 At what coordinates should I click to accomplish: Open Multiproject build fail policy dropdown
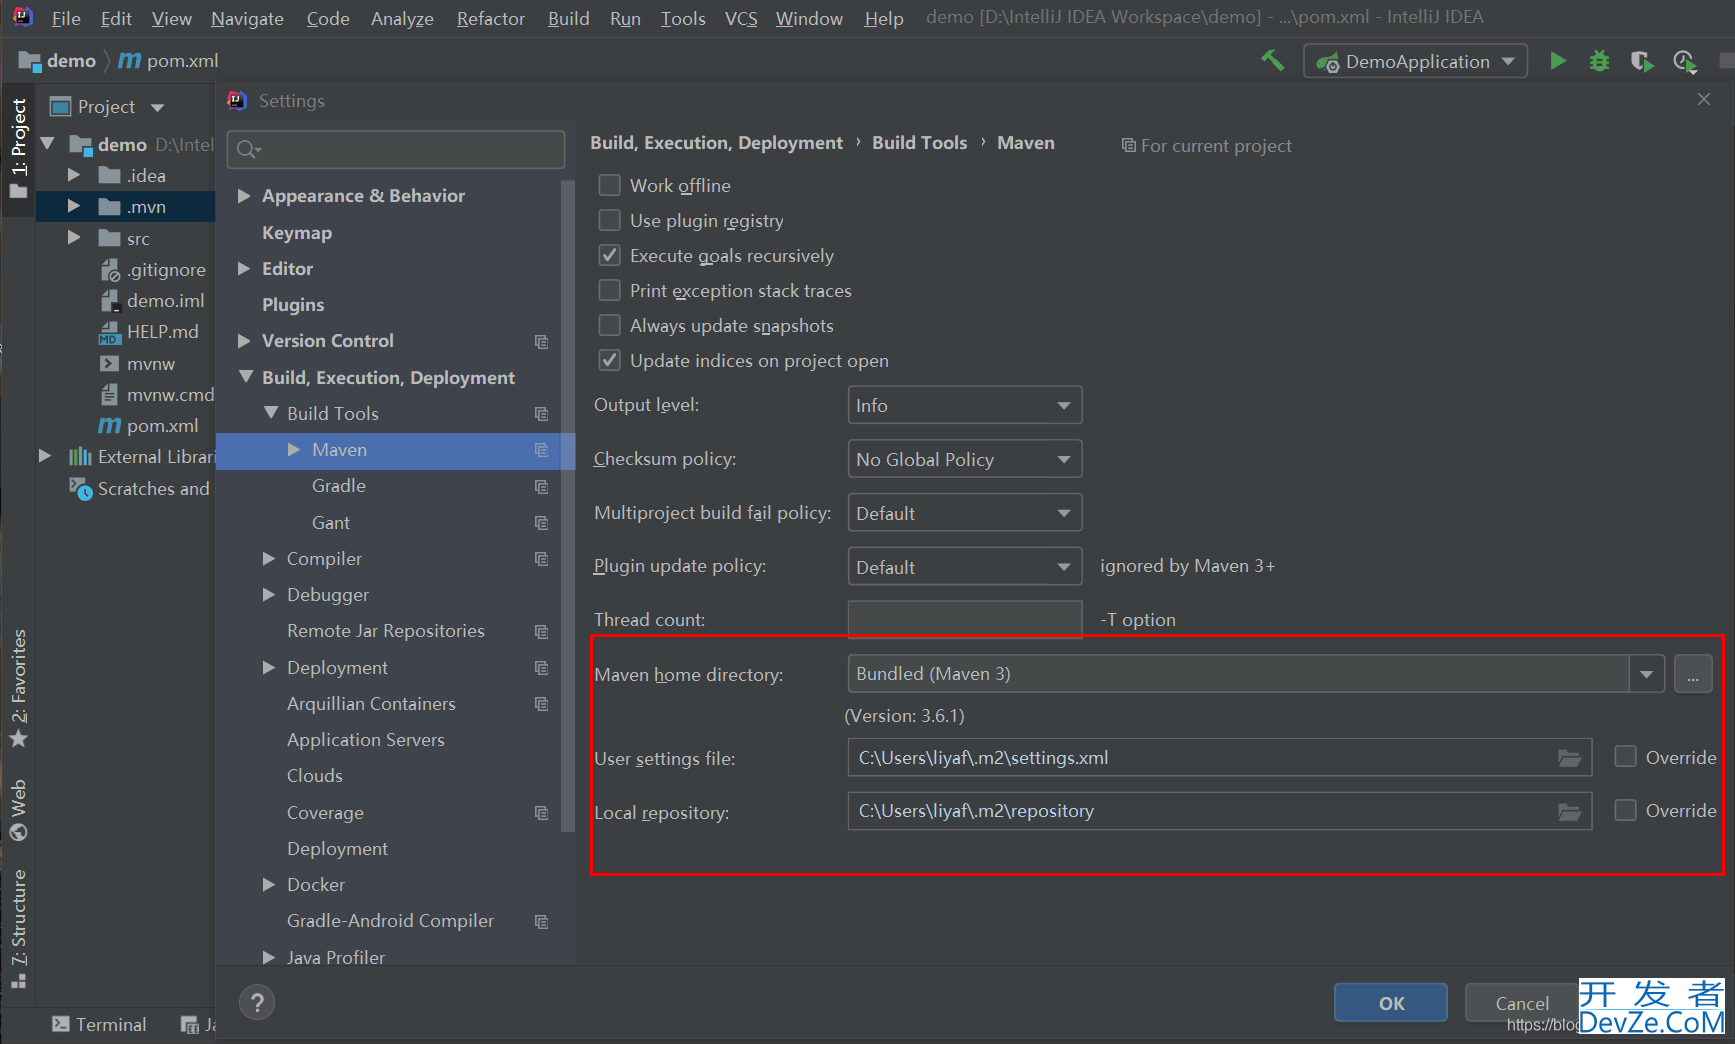(x=964, y=513)
